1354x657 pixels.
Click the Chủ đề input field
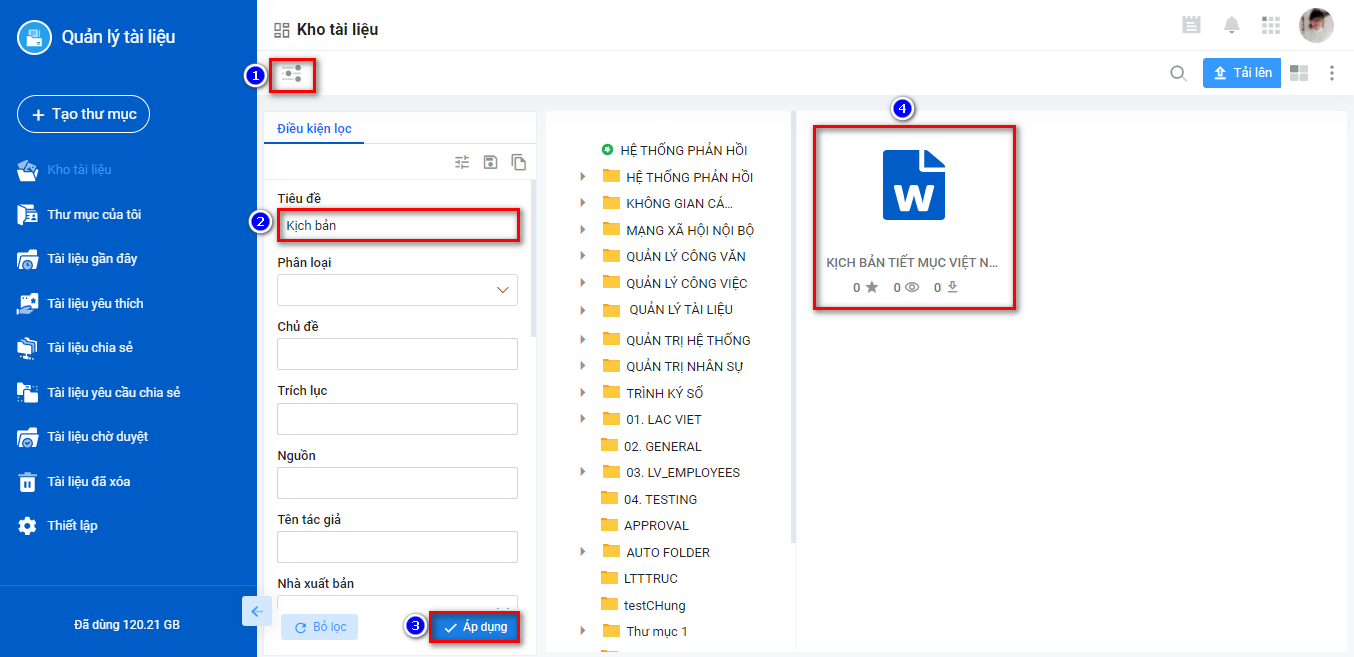(x=398, y=354)
